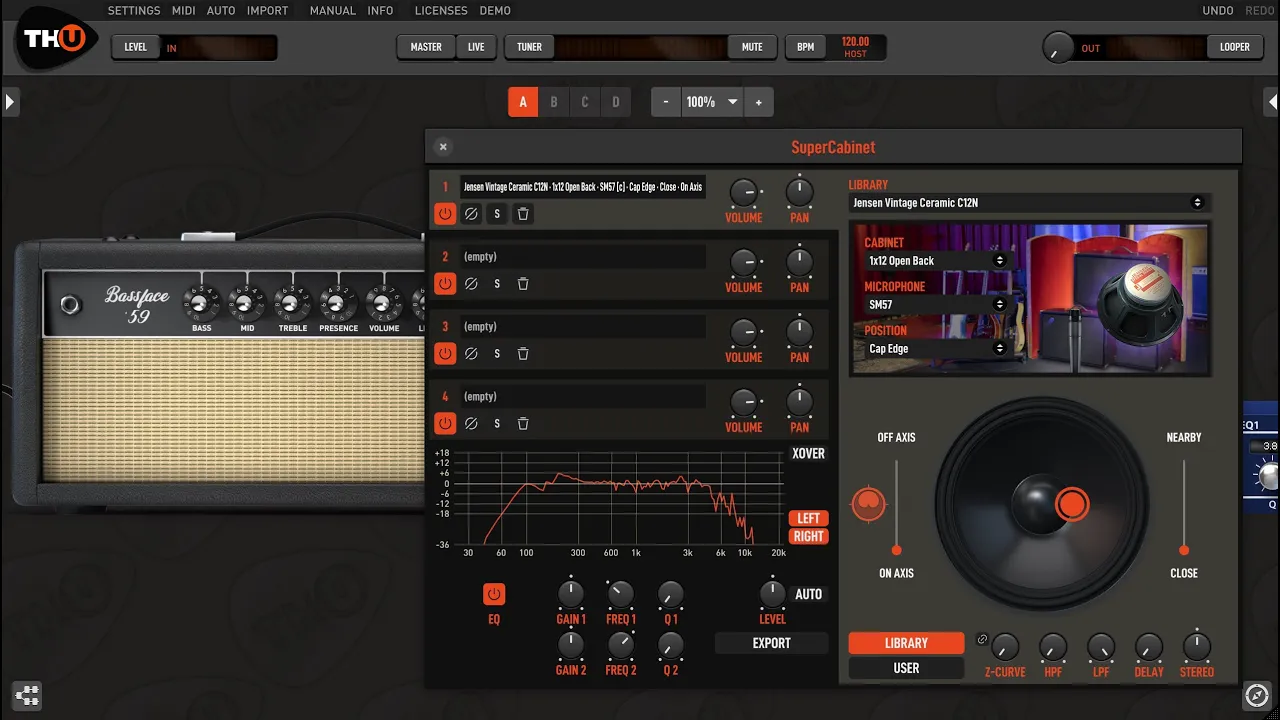The image size is (1280, 720).
Task: Toggle power for cabinet slot 4
Action: pyautogui.click(x=445, y=424)
